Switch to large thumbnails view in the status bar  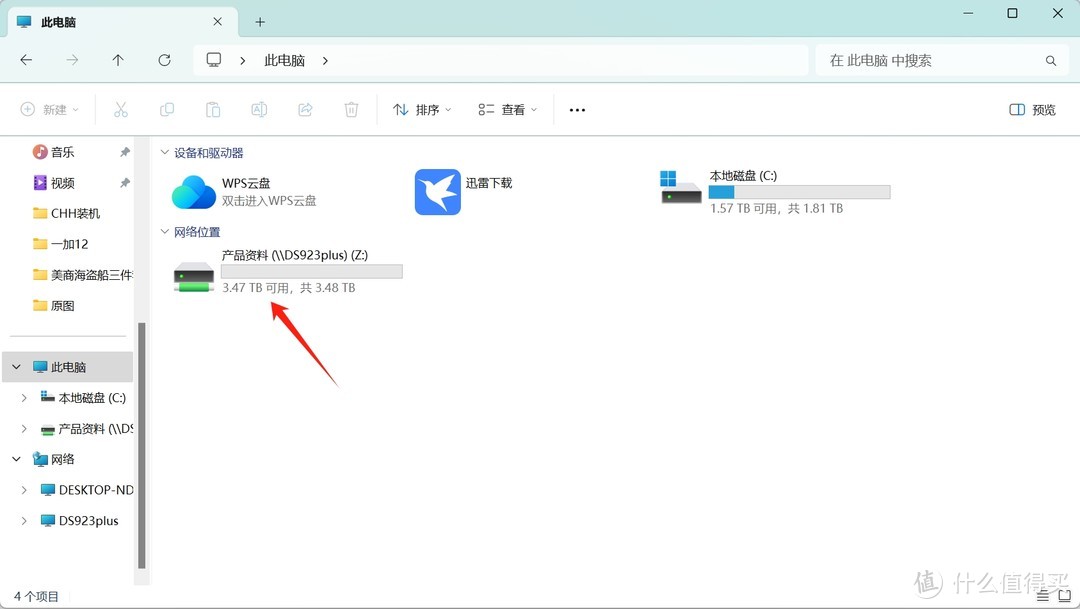point(1063,595)
